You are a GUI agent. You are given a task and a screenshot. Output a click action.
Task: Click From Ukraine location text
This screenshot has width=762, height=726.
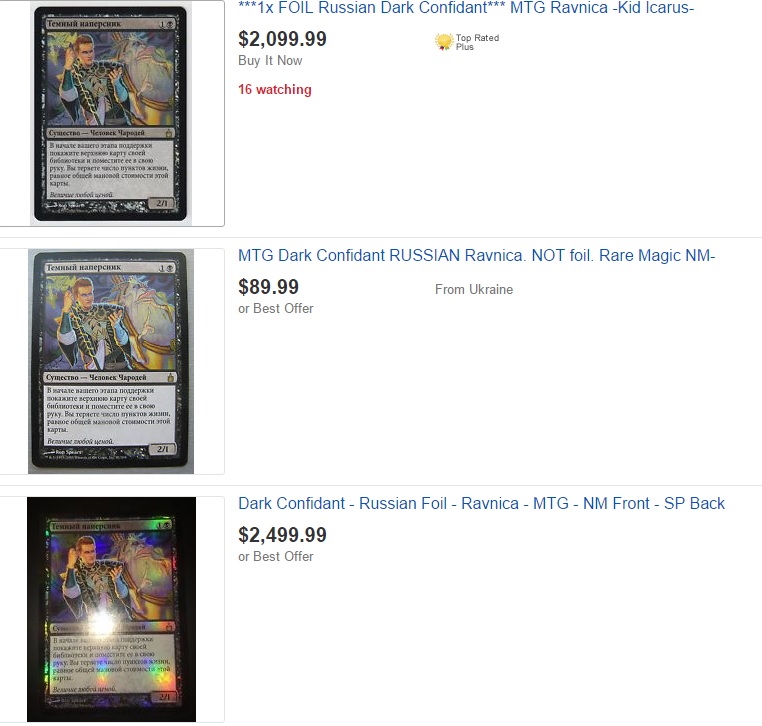(x=474, y=290)
